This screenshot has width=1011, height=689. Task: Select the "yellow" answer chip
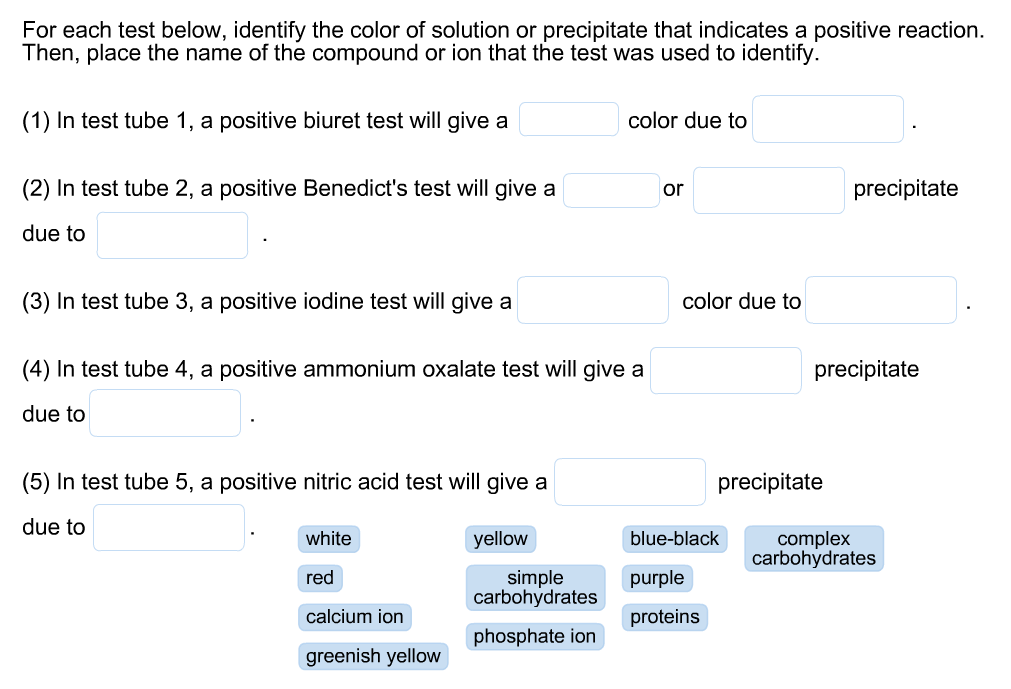(500, 539)
